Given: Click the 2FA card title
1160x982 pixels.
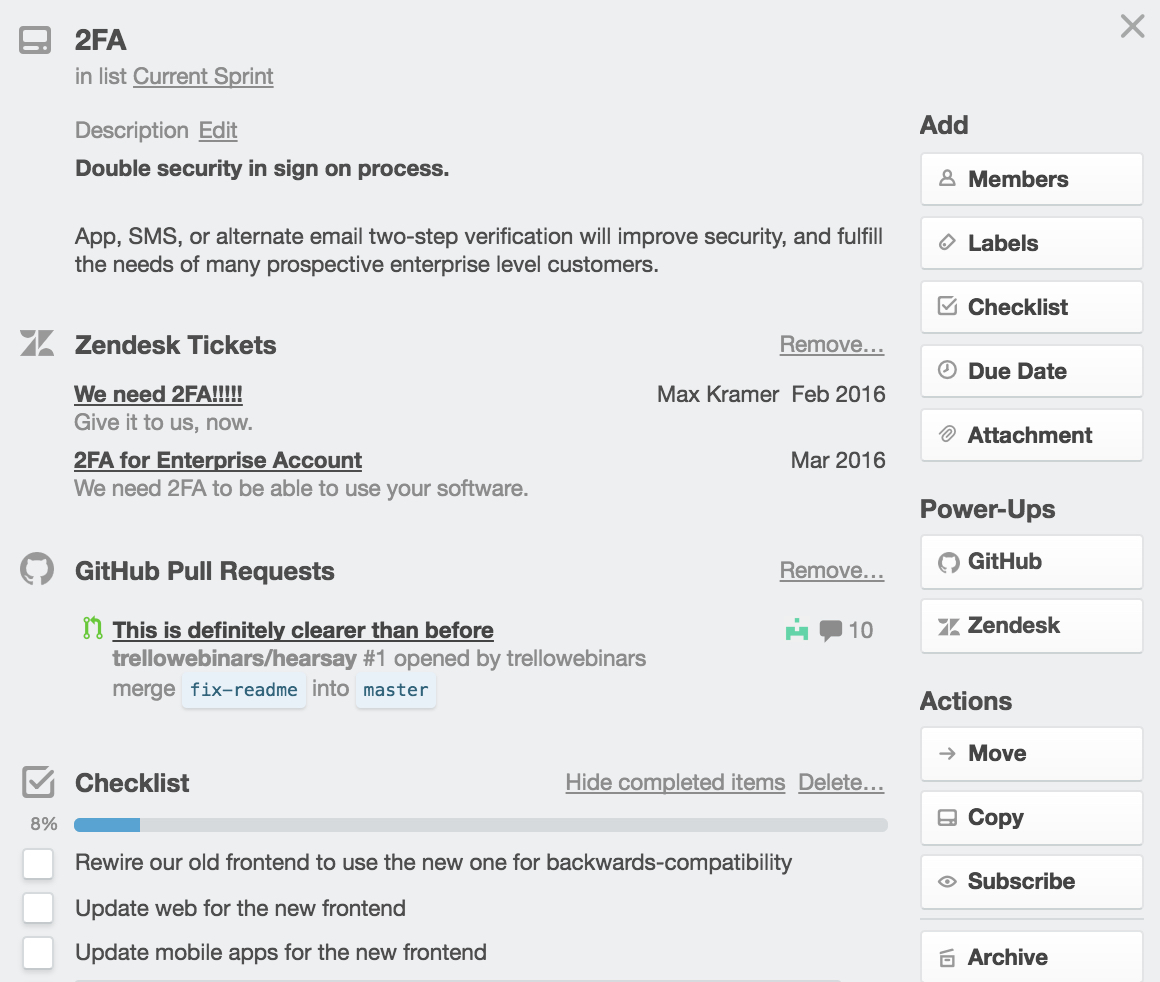Looking at the screenshot, I should 100,40.
